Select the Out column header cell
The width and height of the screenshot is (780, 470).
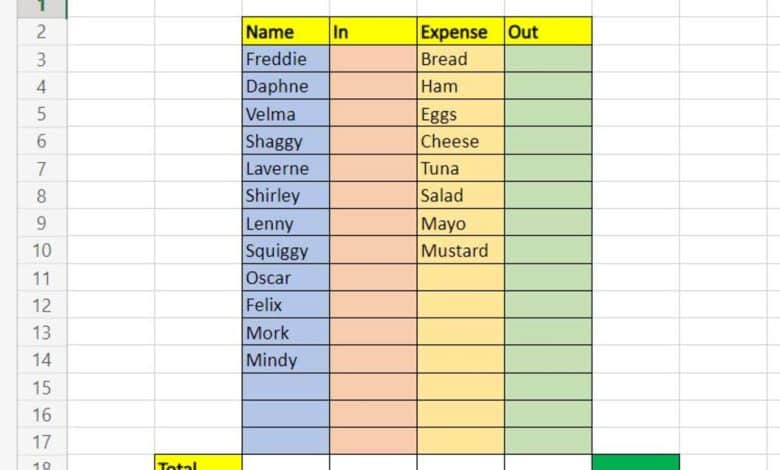[547, 31]
